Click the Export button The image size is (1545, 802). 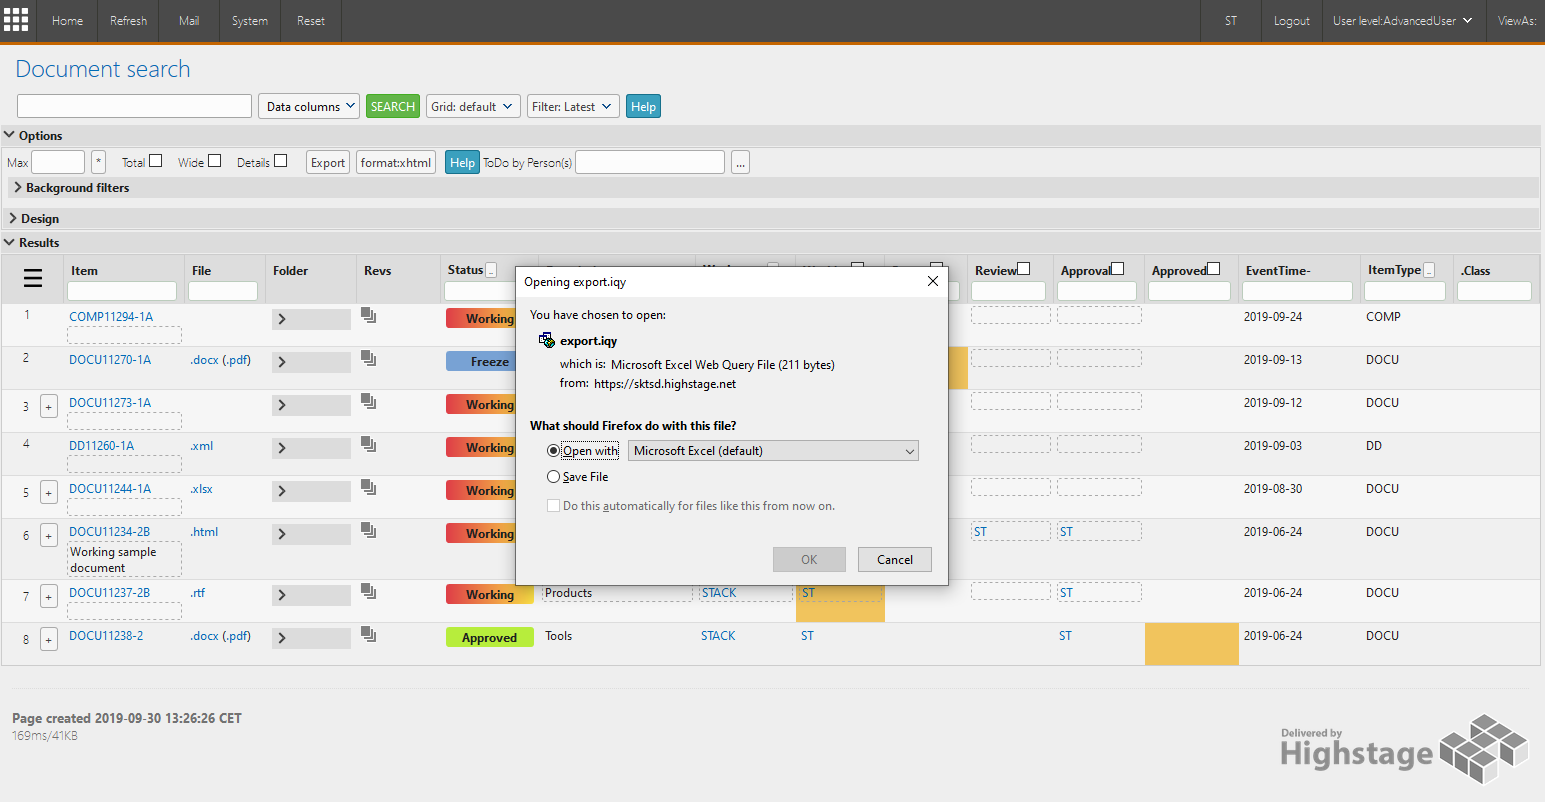(x=328, y=162)
